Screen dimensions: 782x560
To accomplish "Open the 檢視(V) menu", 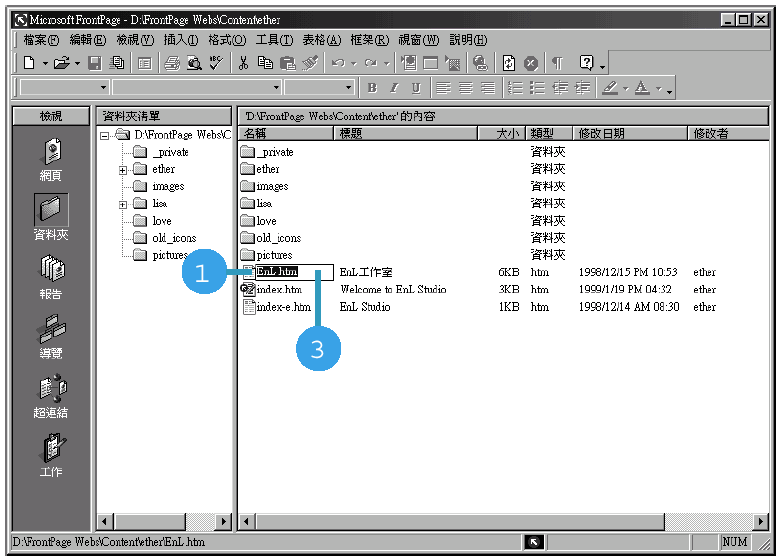I will point(135,40).
